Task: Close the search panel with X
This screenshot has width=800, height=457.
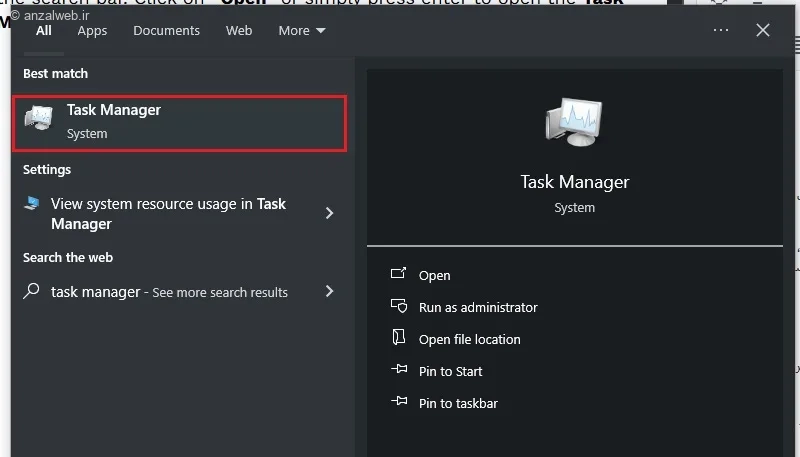Action: click(x=763, y=30)
